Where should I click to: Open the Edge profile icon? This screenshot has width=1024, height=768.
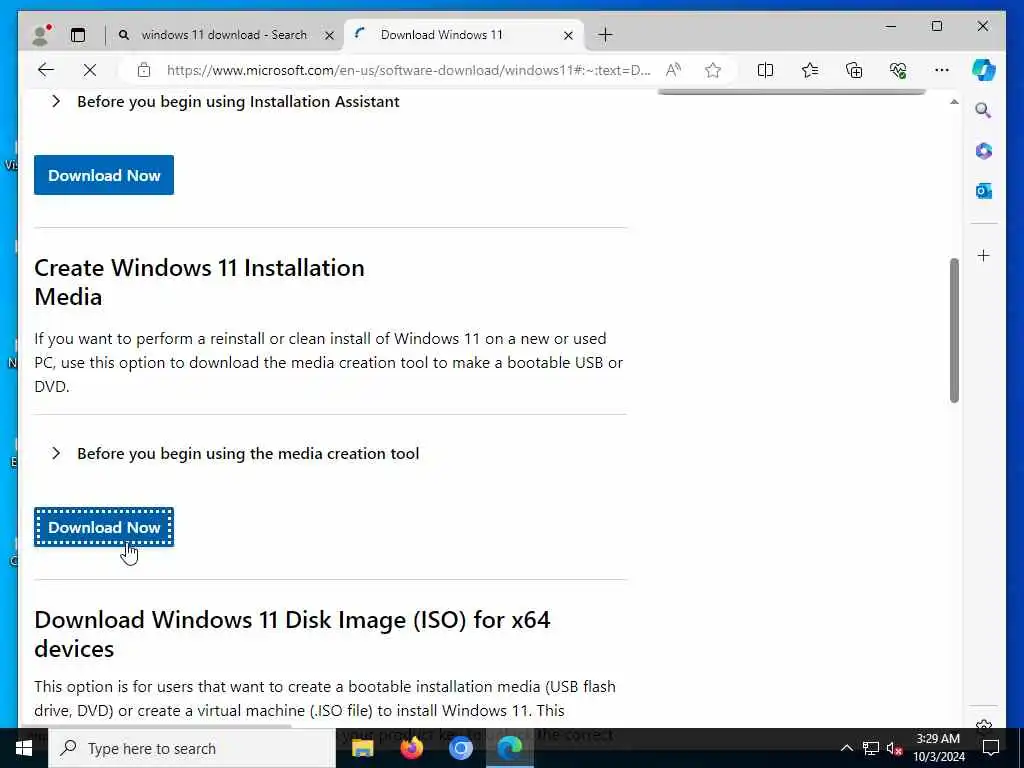41,35
